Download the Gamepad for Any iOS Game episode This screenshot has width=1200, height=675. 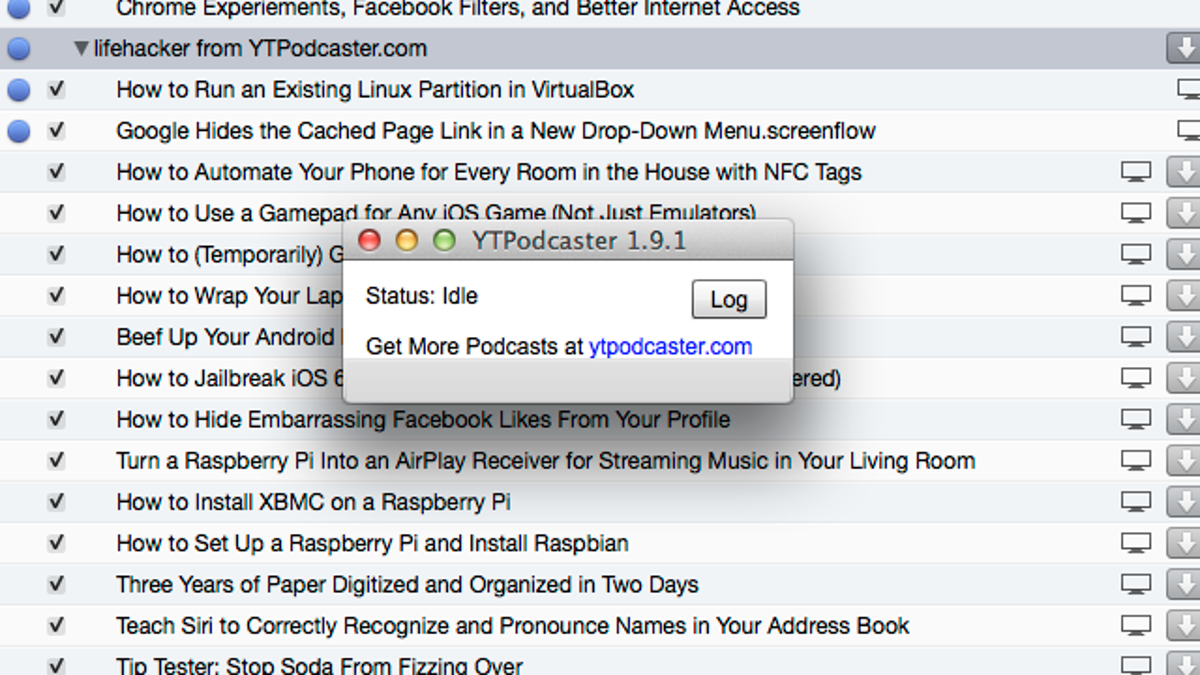1183,213
